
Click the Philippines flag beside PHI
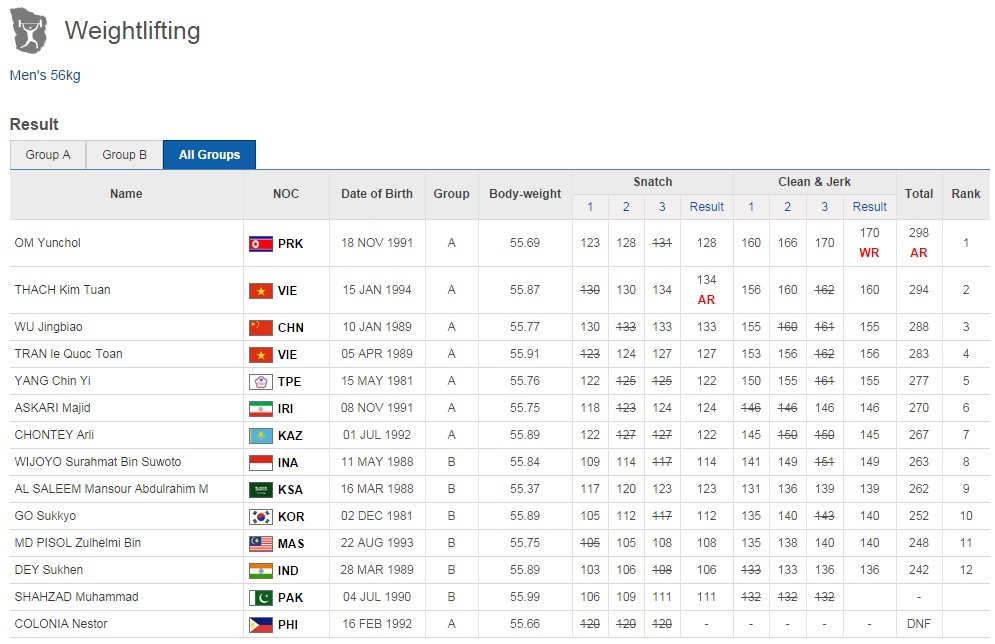(x=260, y=625)
